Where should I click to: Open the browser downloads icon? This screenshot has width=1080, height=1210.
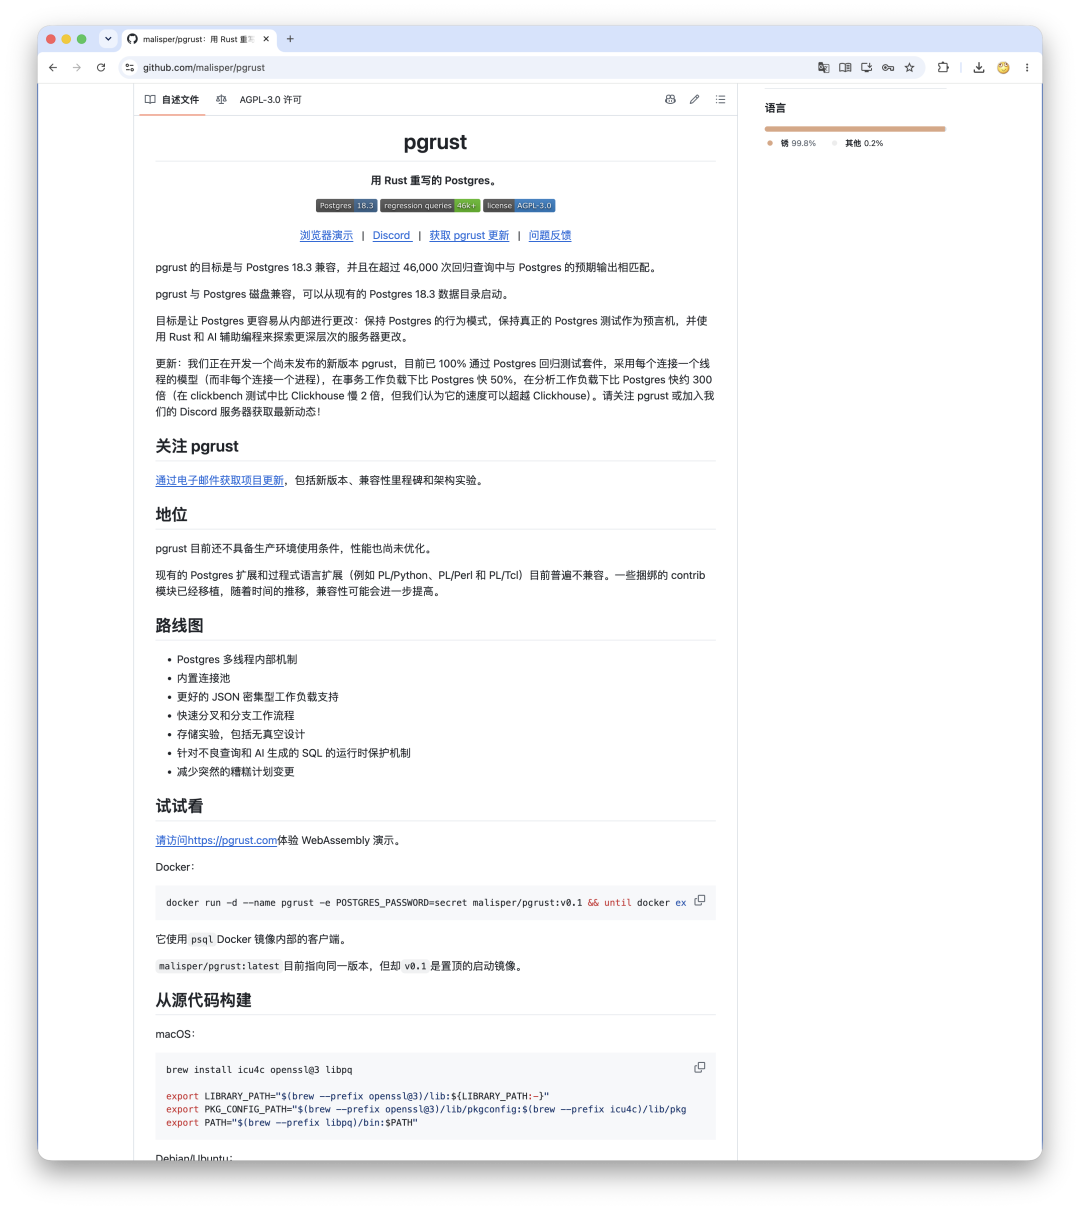(x=979, y=68)
